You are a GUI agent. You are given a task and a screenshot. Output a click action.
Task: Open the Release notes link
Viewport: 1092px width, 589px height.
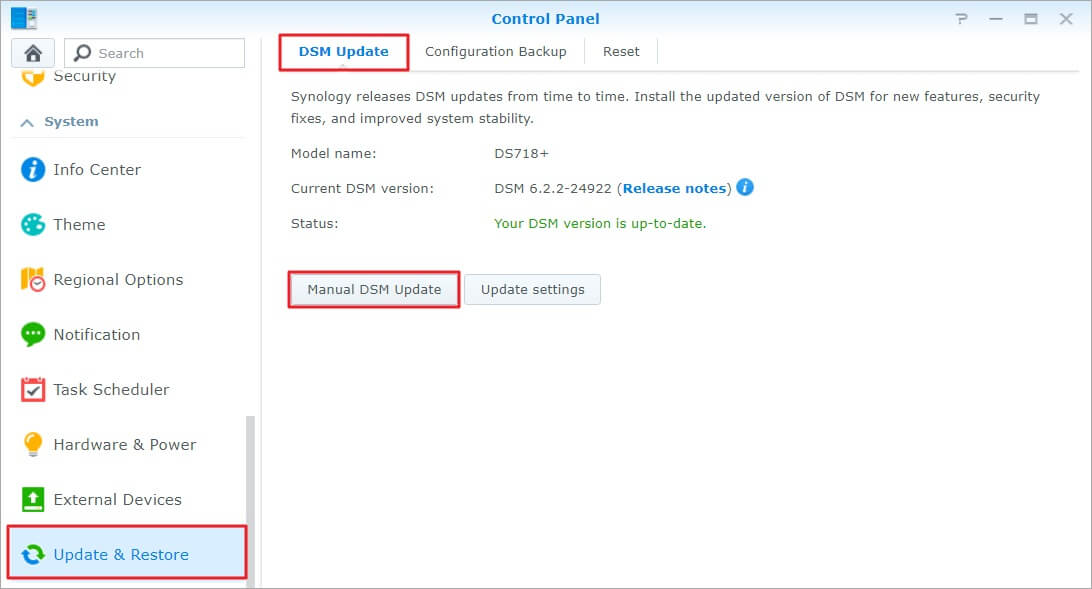point(674,188)
